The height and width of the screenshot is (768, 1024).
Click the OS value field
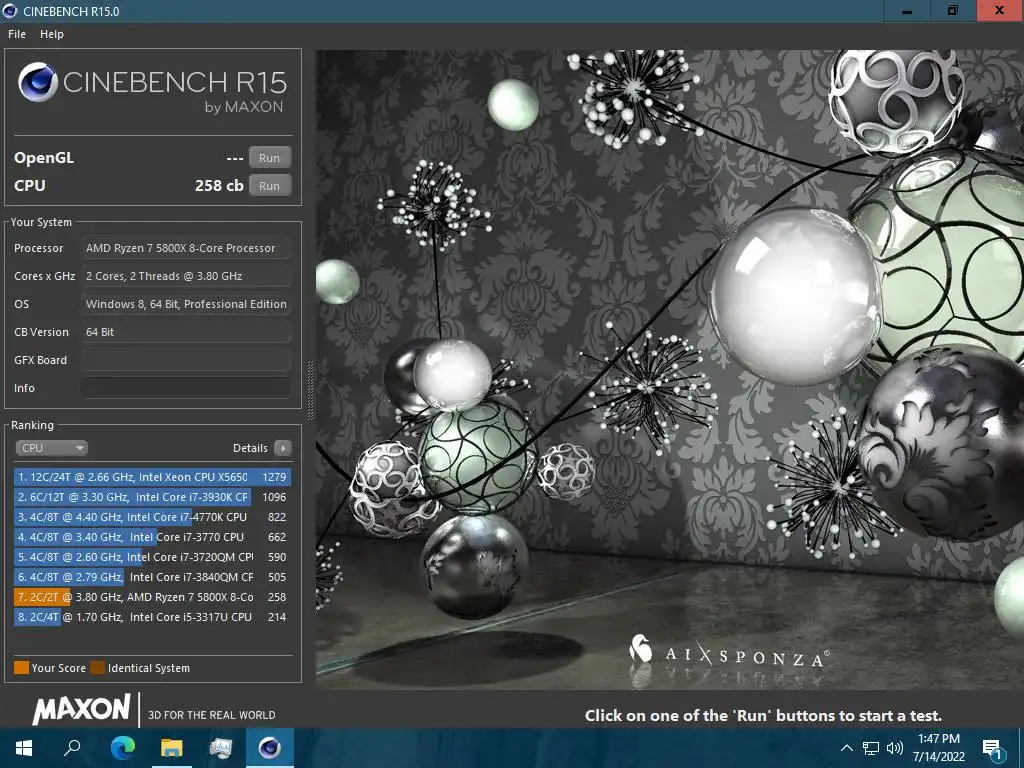186,304
